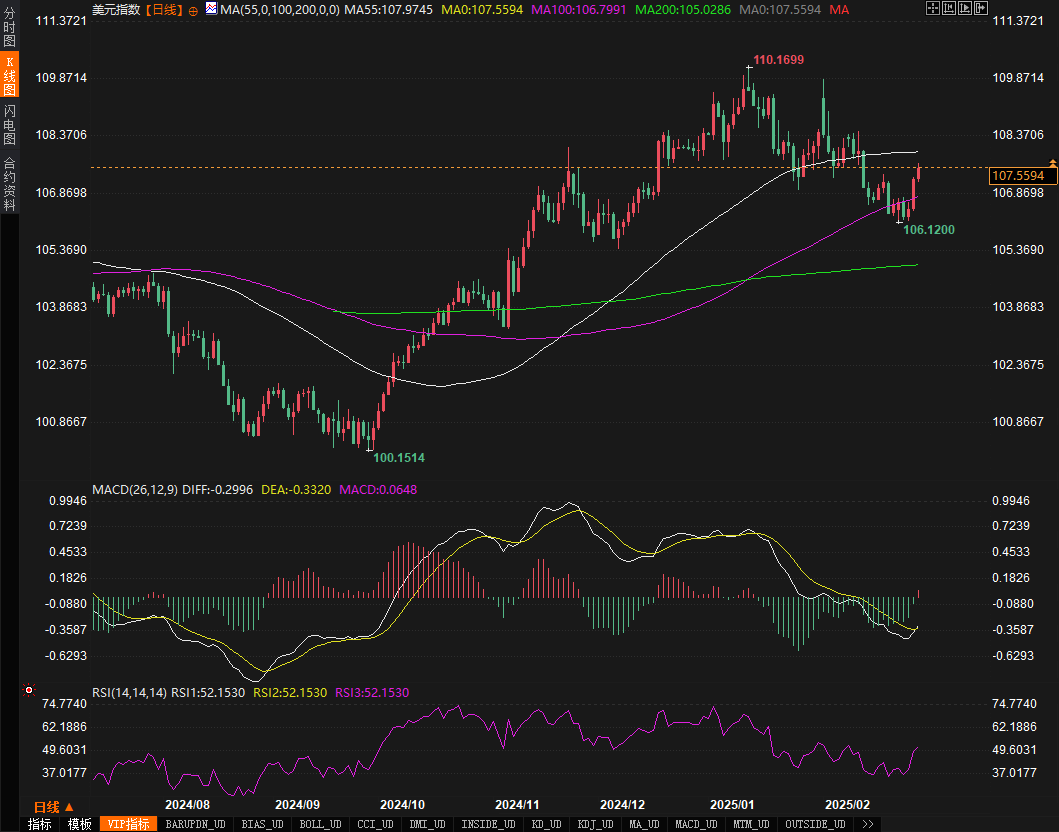
Task: Click the last layout icon at top right
Action: point(981,9)
